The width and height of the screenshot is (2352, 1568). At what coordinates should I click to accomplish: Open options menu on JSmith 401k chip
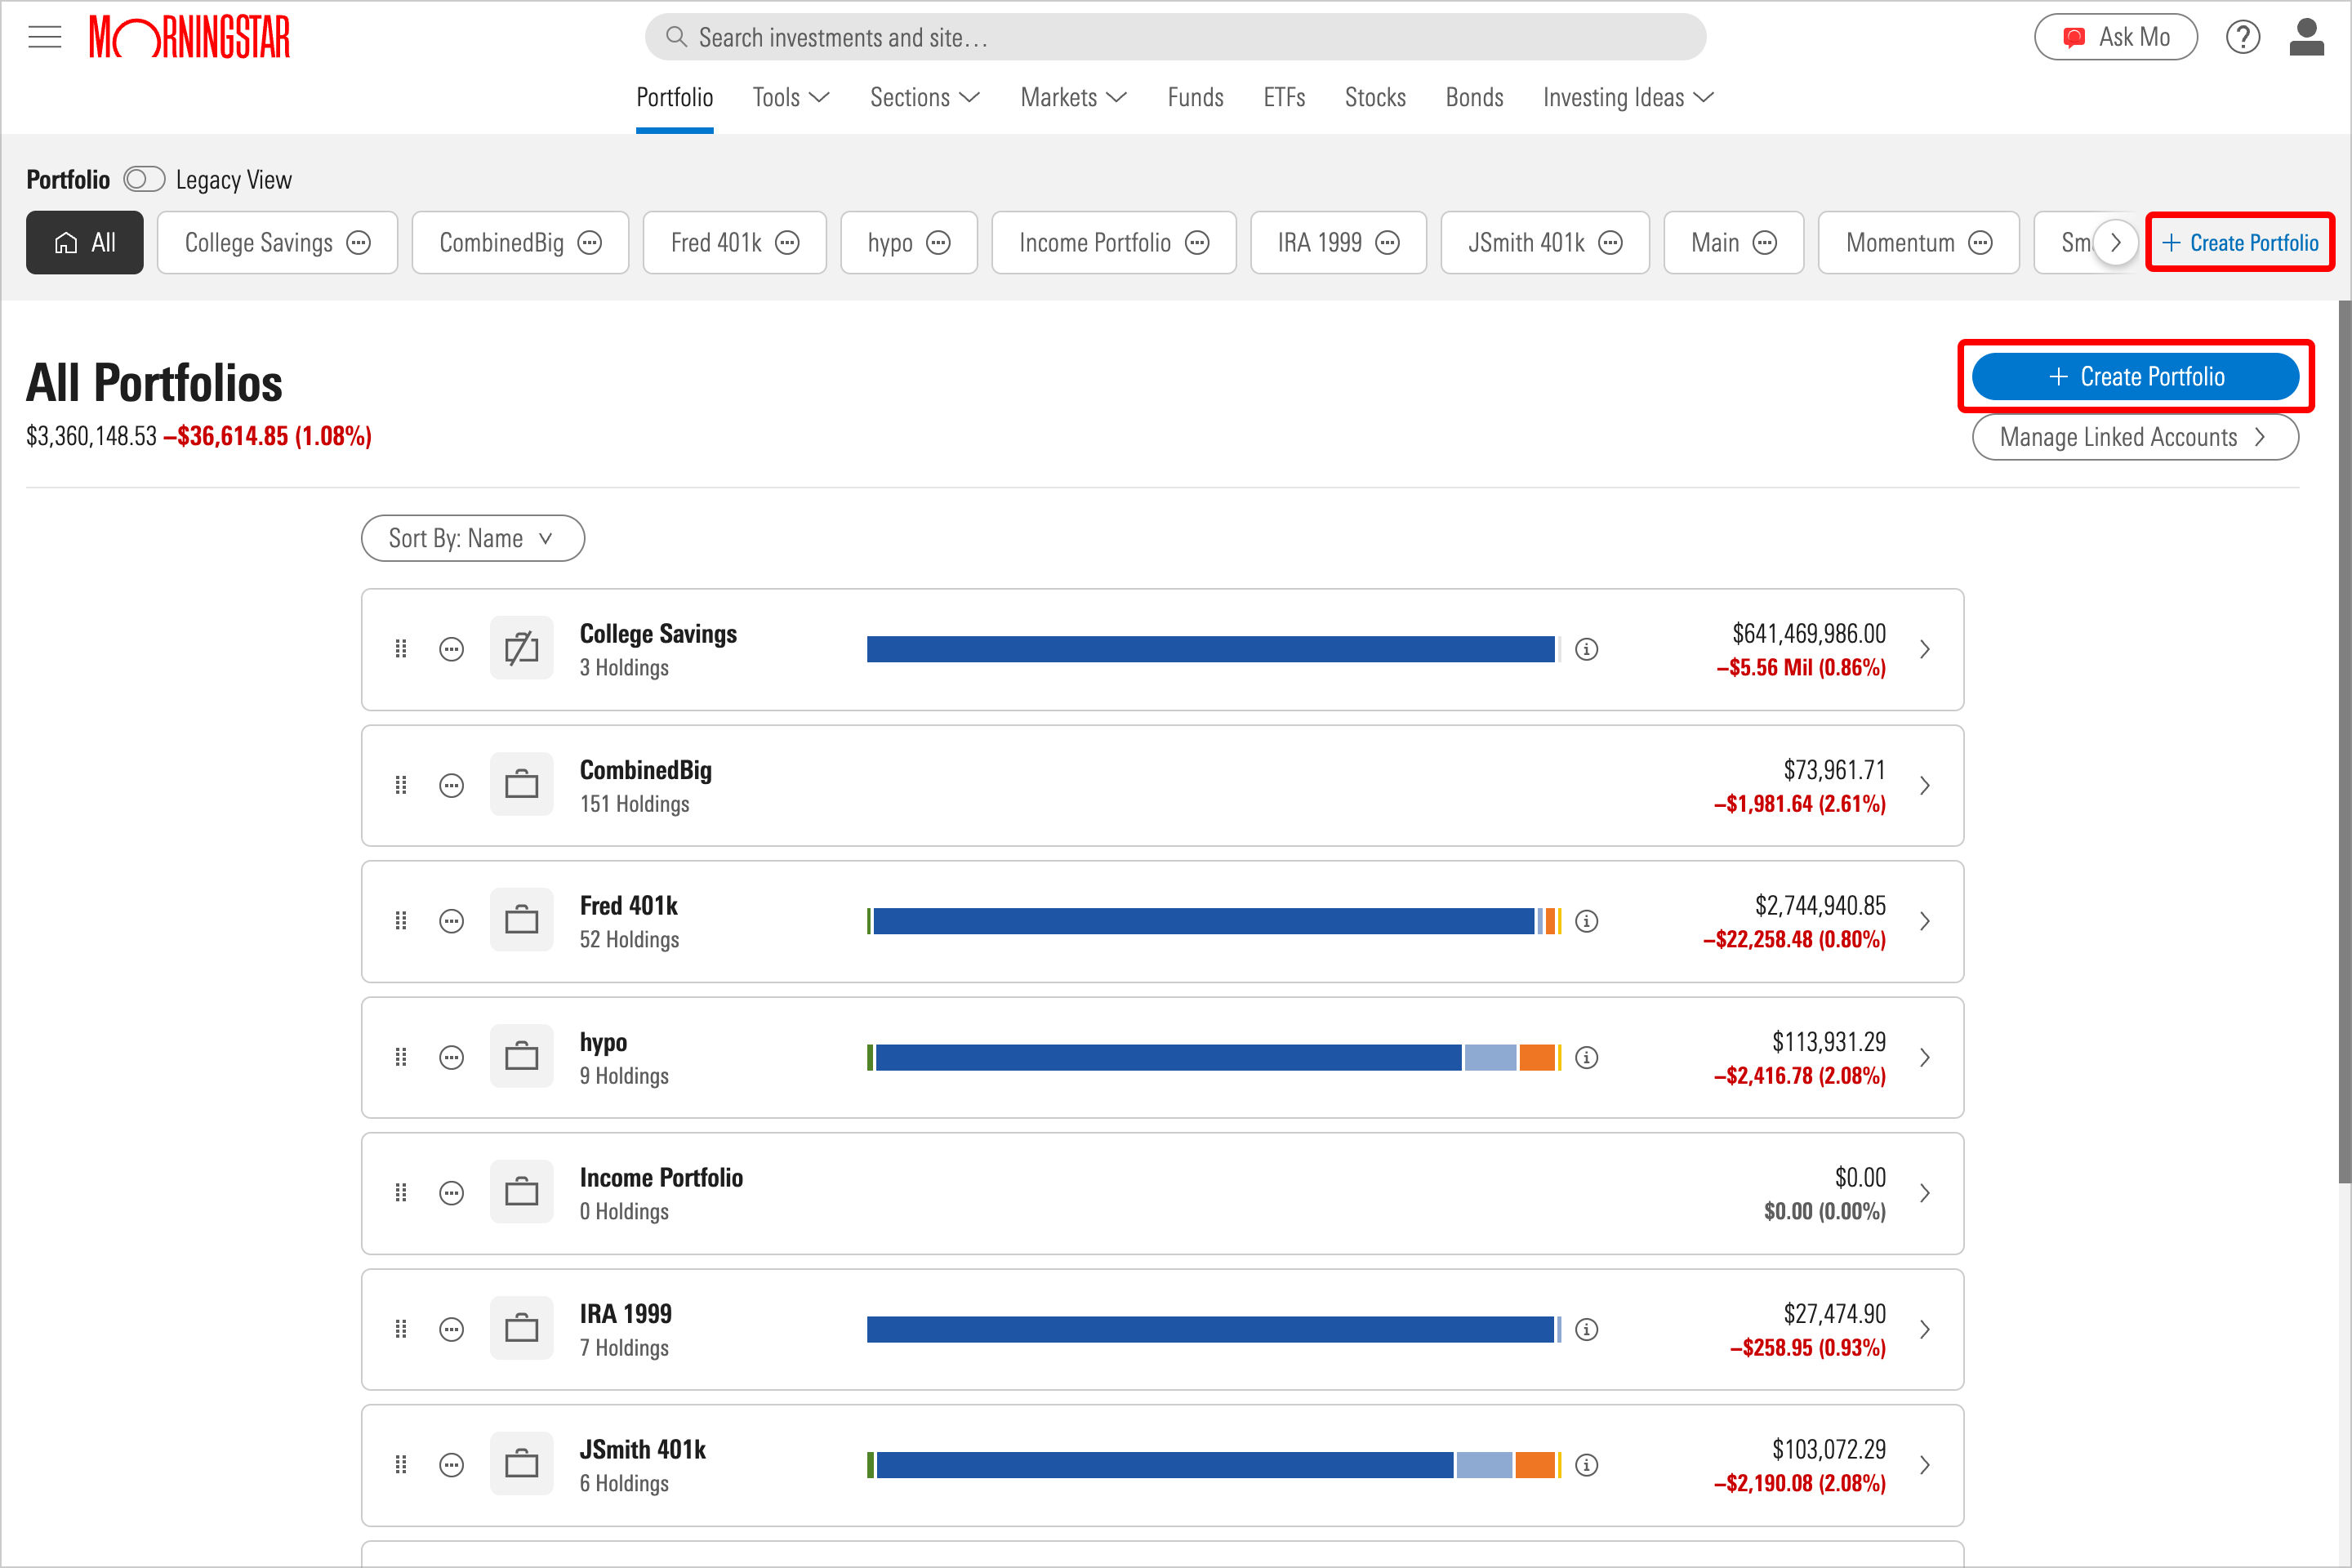coord(1610,243)
